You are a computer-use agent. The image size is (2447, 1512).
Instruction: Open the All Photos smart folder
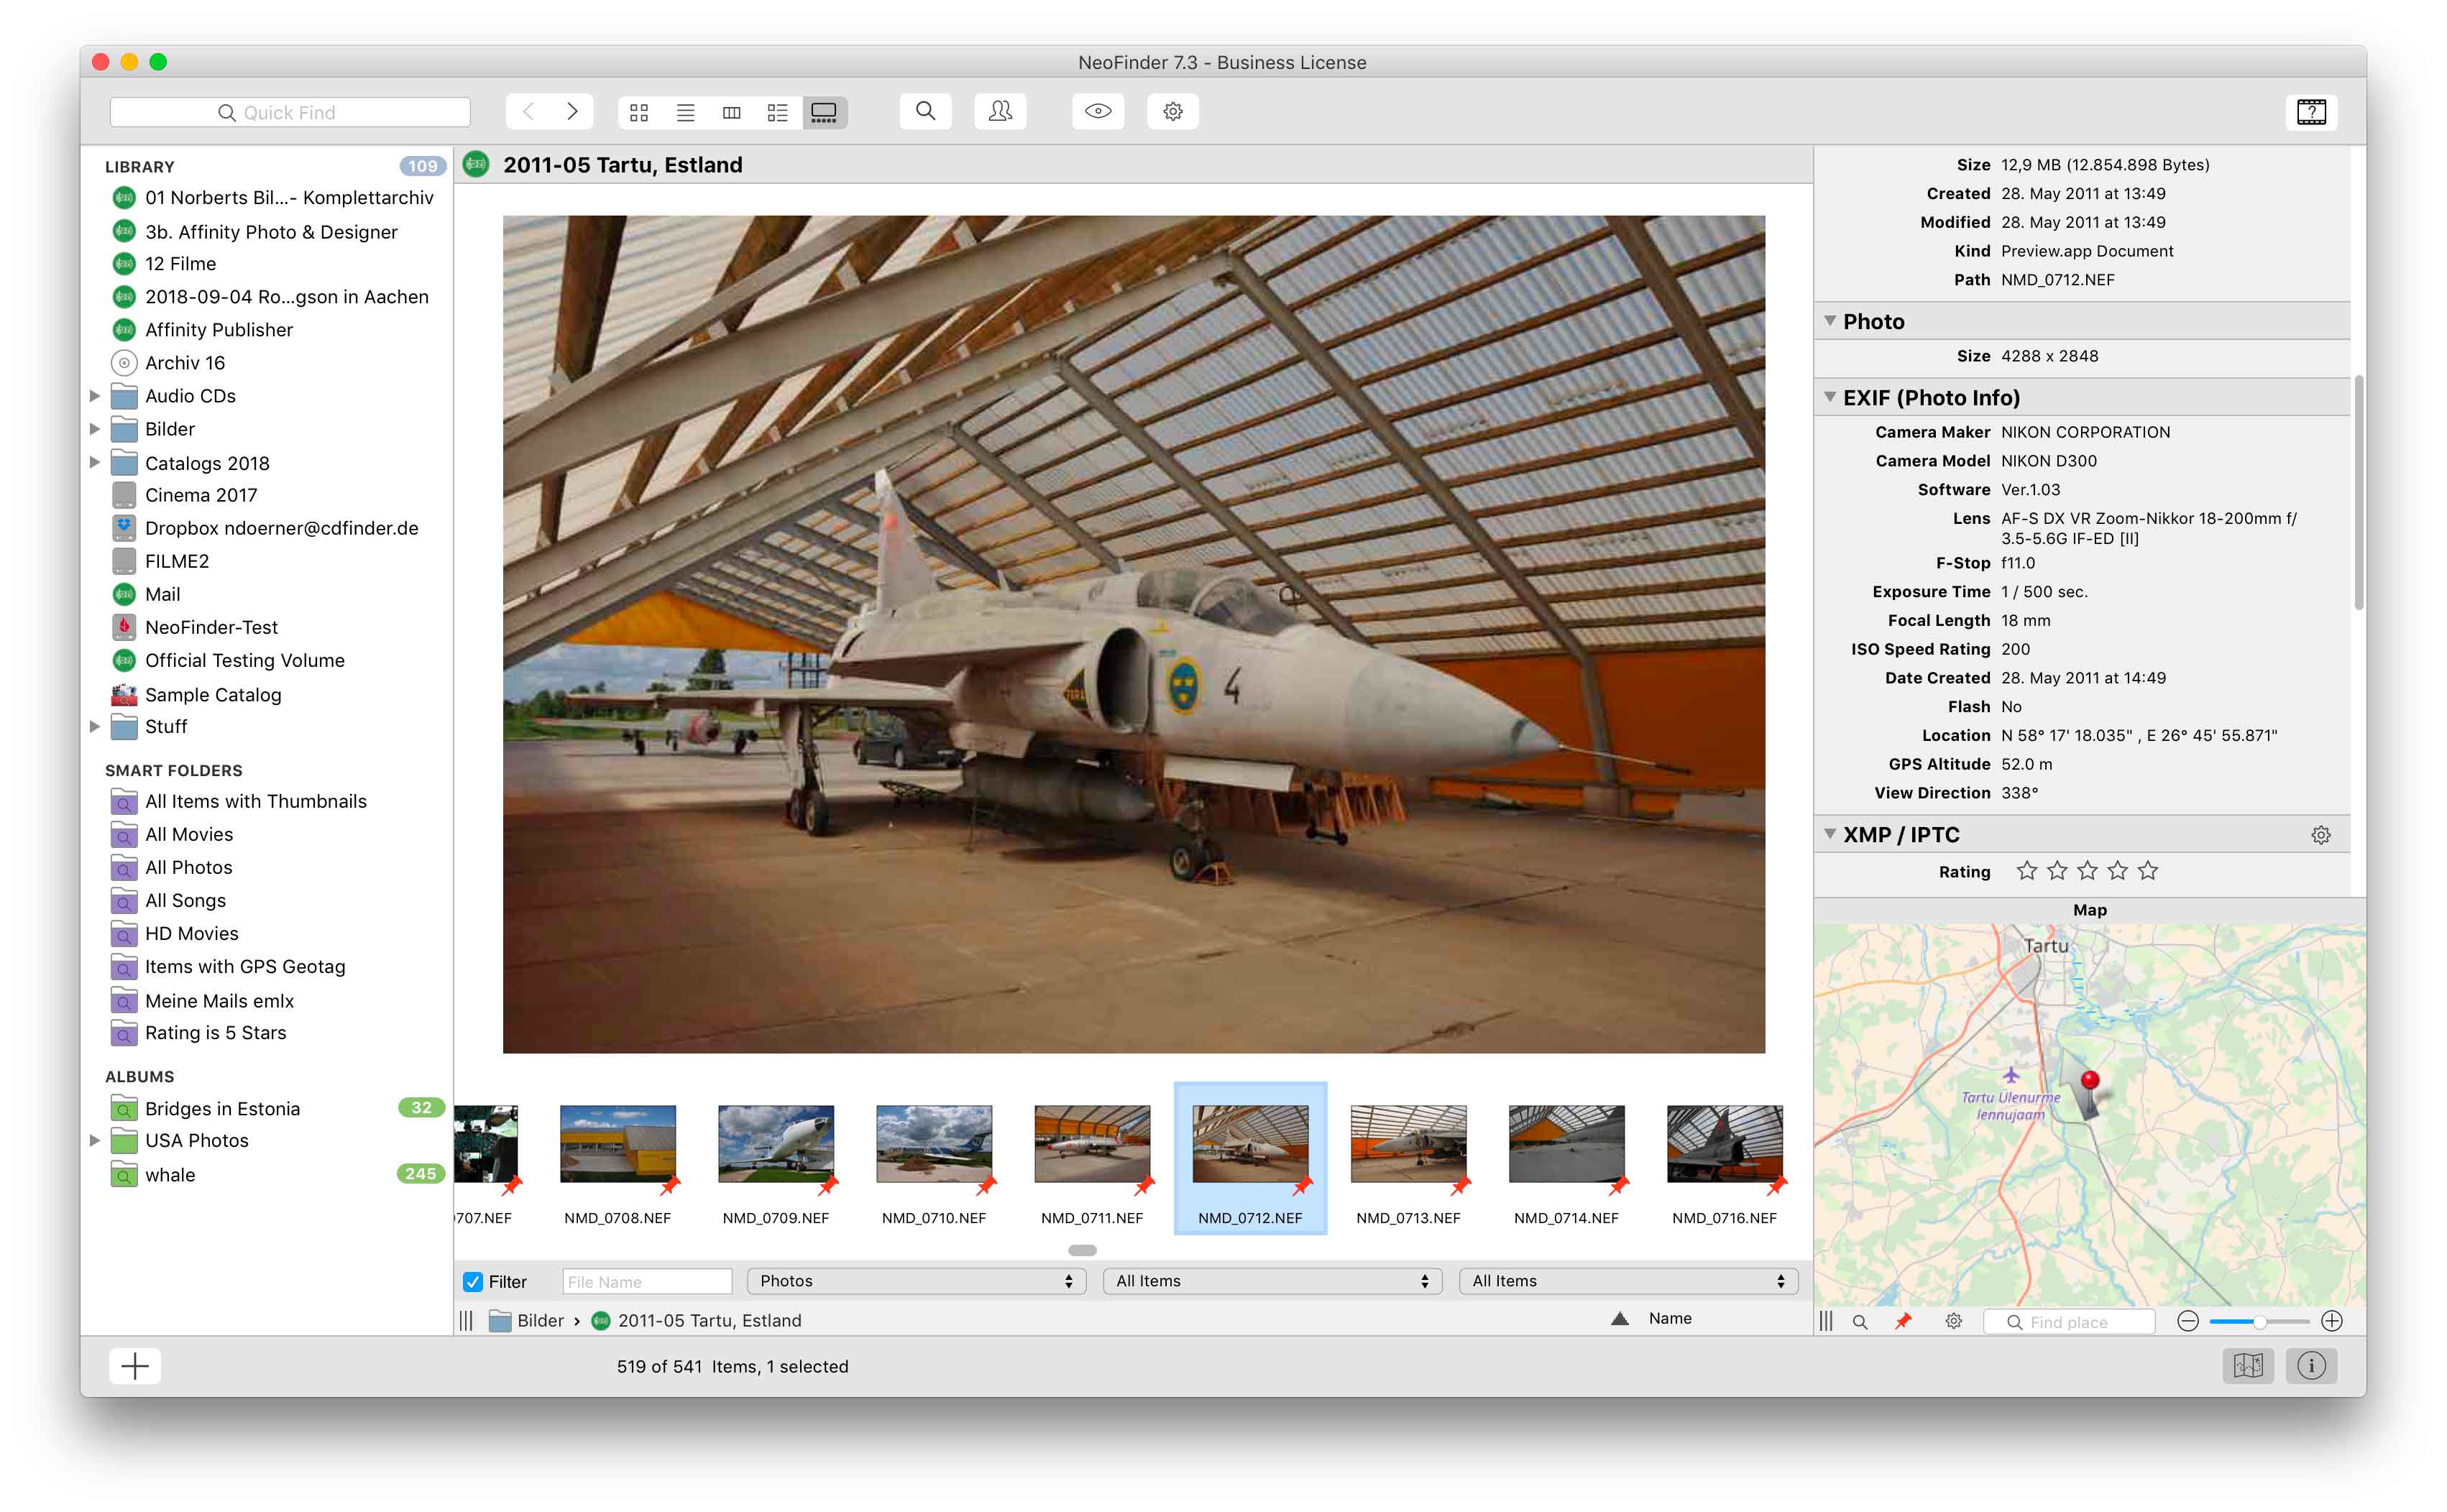188,867
